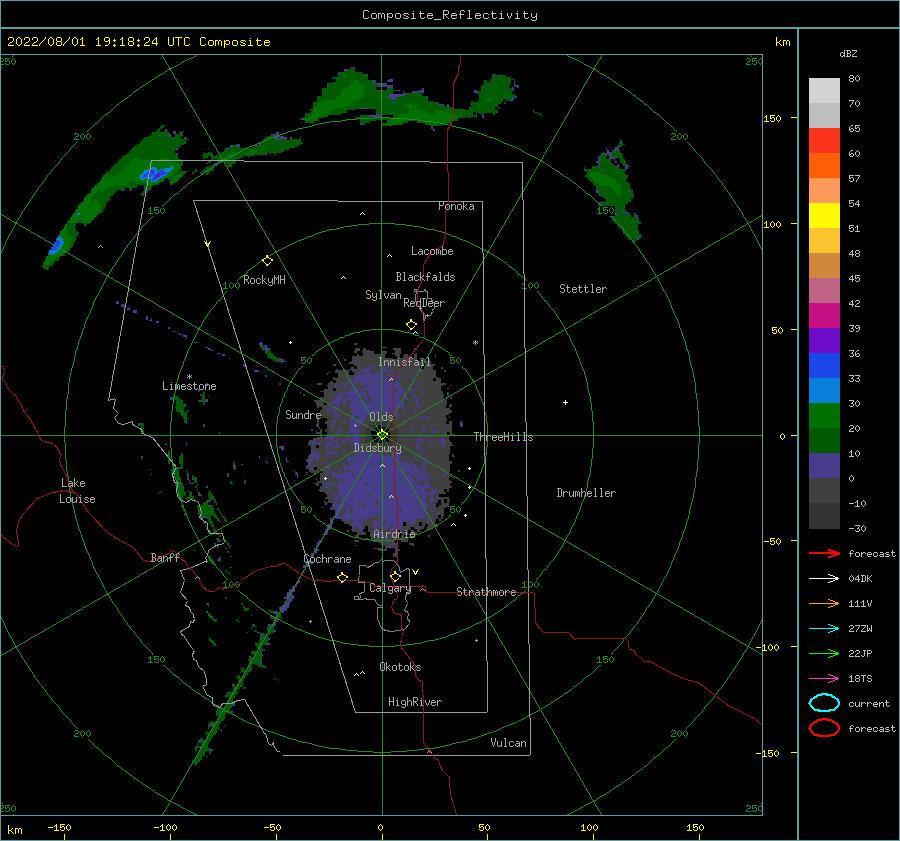Select the bright green swatch between 30 and 20 dBZ
The image size is (900, 841).
(824, 416)
